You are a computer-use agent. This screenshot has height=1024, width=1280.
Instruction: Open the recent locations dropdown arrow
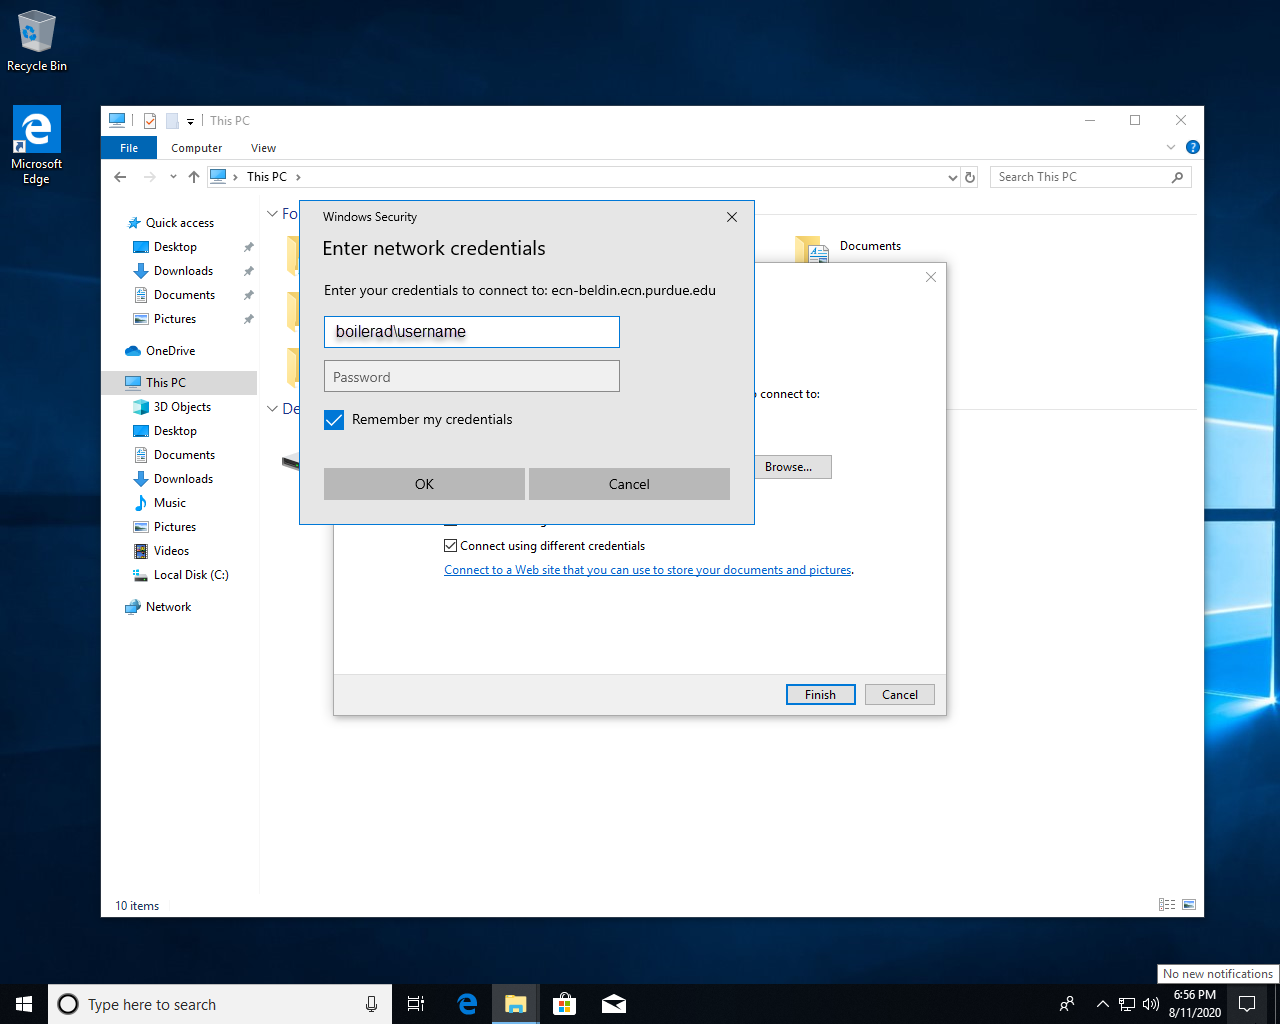[173, 177]
